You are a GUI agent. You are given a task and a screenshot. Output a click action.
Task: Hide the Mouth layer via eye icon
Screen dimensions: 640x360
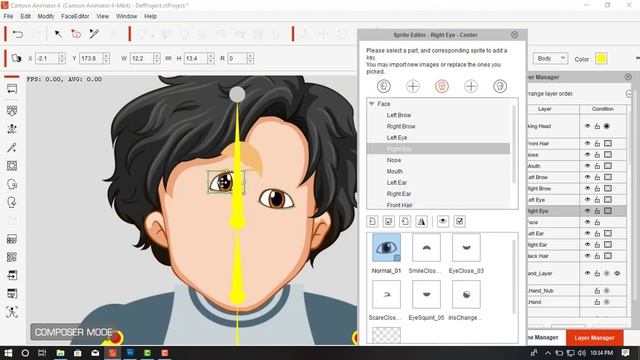point(587,166)
